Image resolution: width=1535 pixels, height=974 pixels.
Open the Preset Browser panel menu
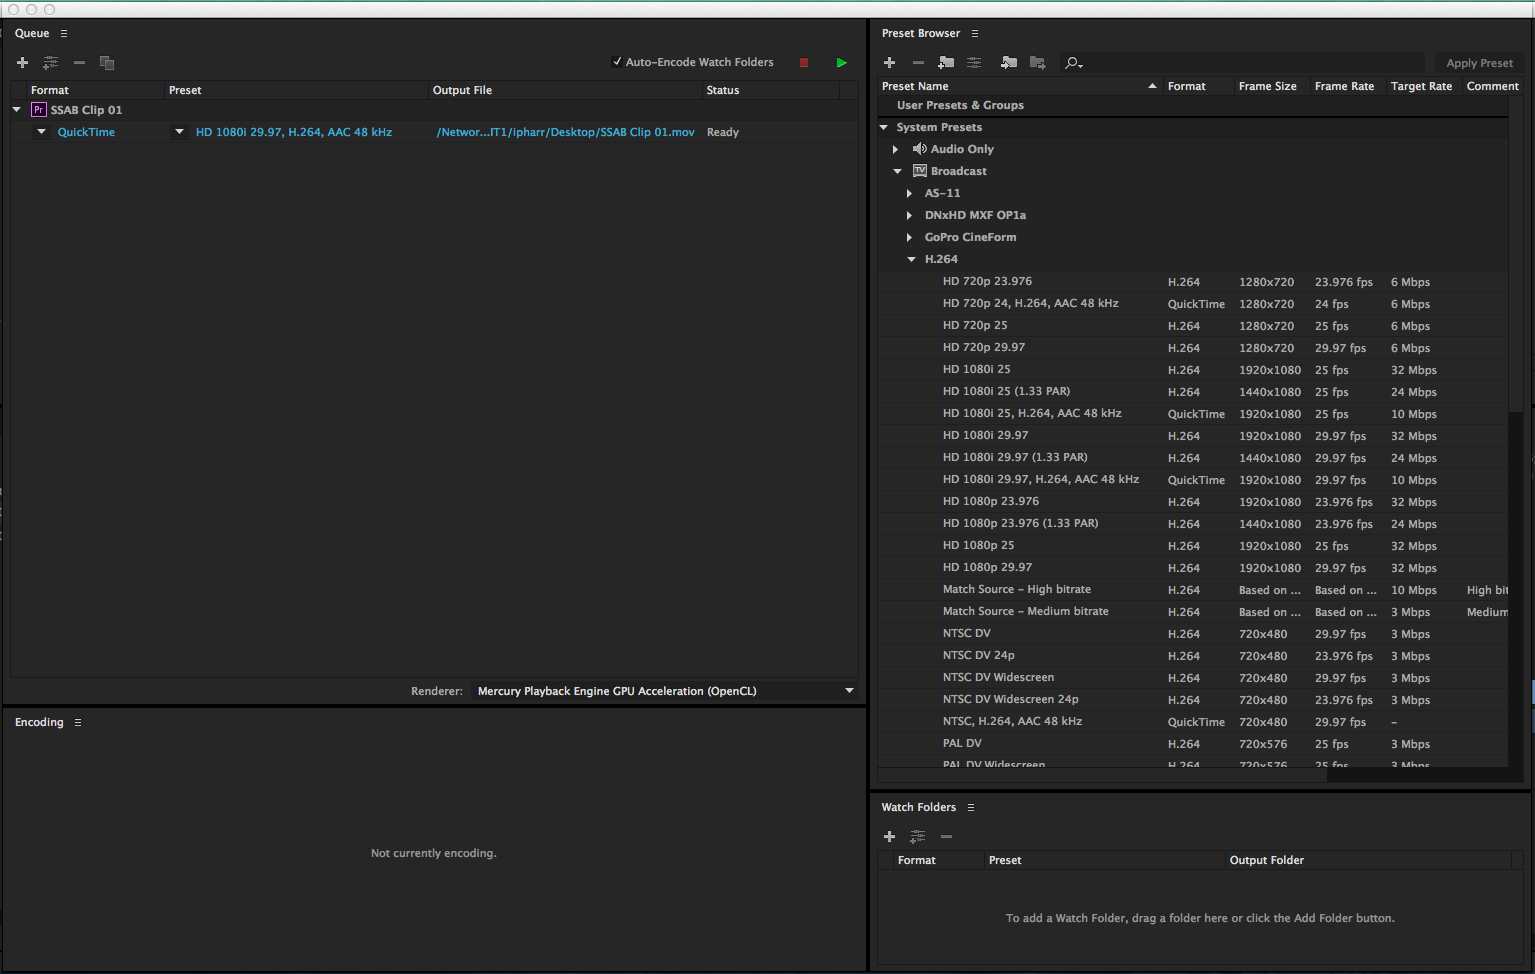pos(975,34)
